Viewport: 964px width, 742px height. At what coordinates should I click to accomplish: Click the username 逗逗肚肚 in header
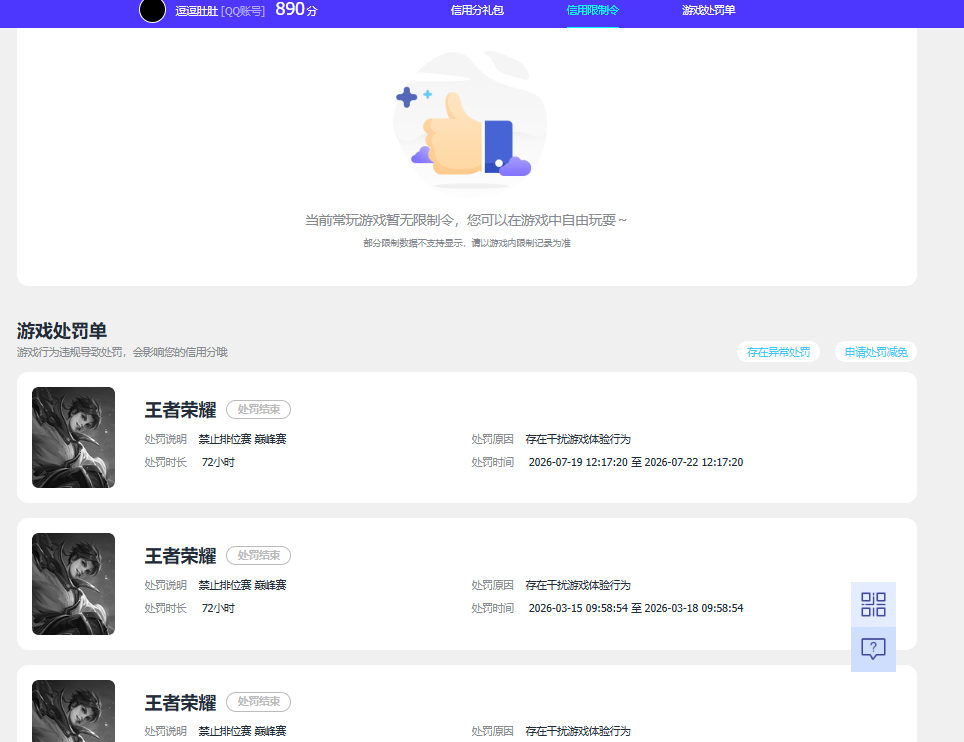[x=196, y=11]
